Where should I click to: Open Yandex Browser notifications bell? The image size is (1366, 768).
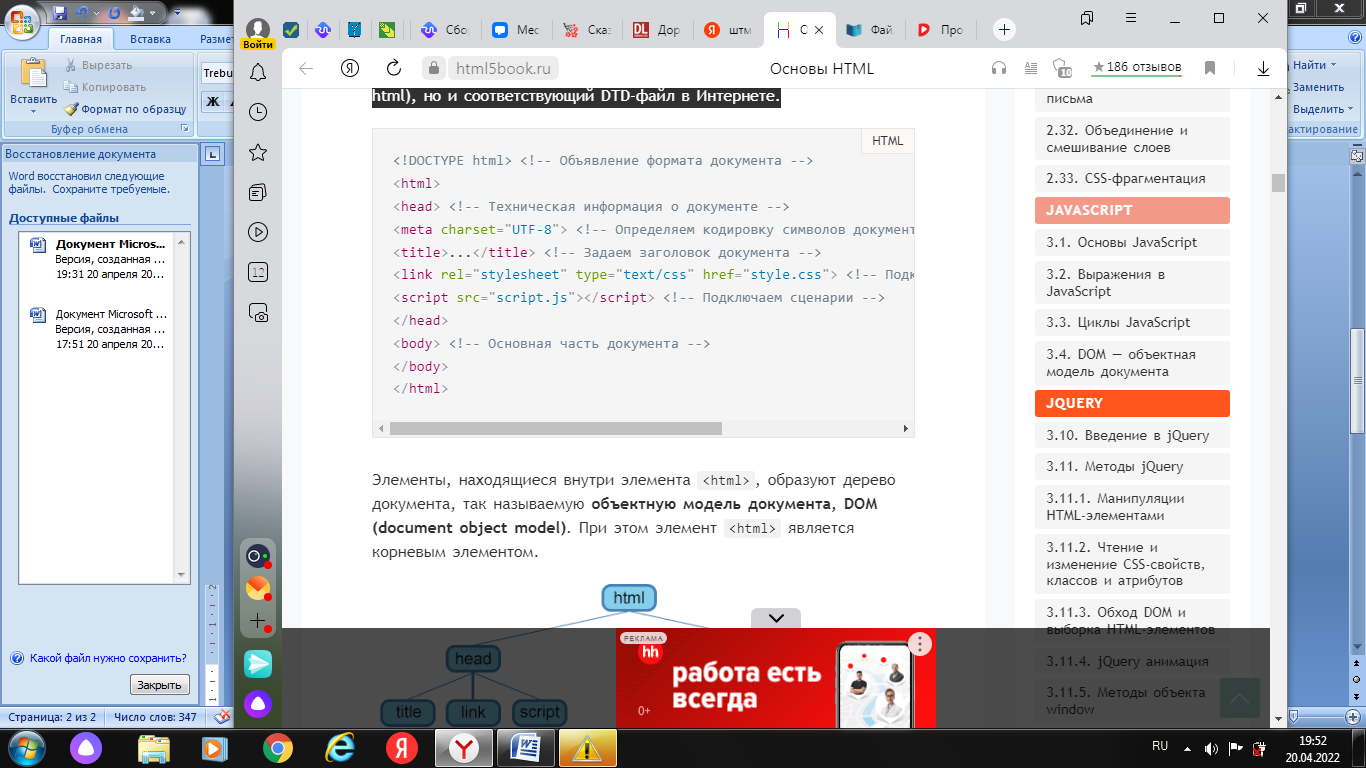258,72
